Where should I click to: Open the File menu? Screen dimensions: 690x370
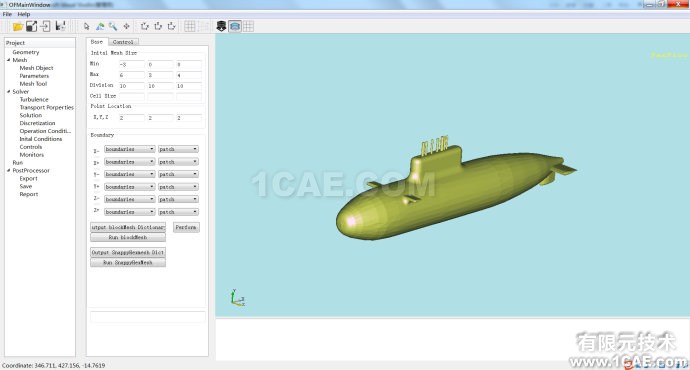7,14
